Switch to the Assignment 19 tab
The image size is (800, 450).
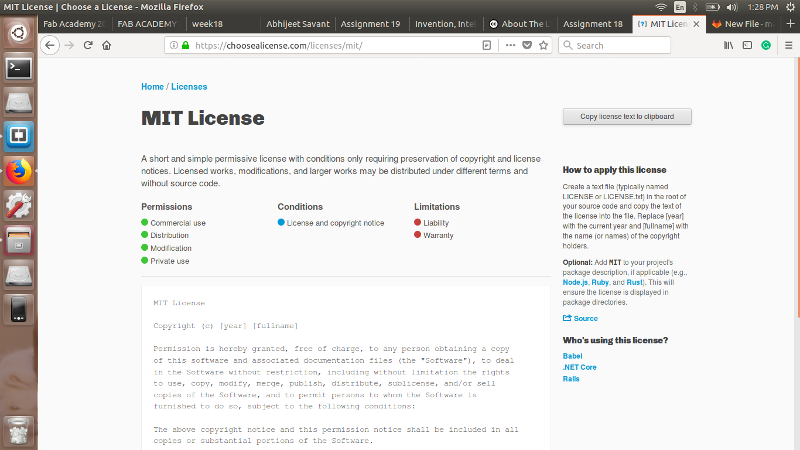[x=371, y=23]
